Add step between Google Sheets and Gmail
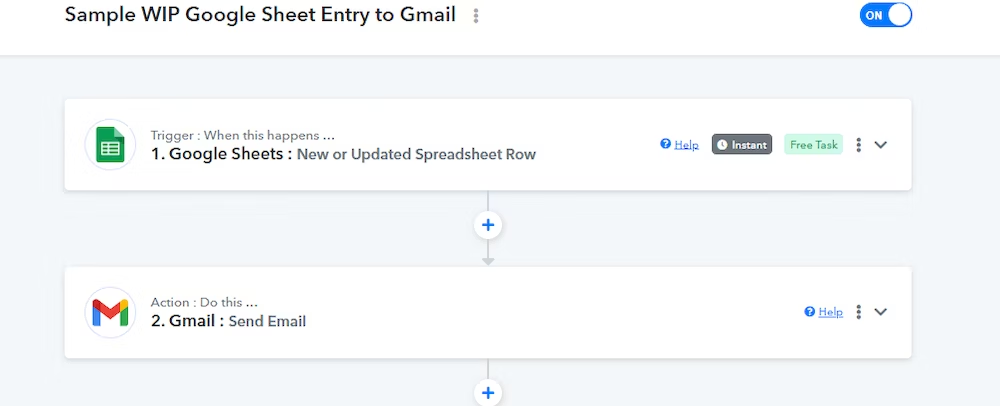The height and width of the screenshot is (406, 1000). (488, 225)
